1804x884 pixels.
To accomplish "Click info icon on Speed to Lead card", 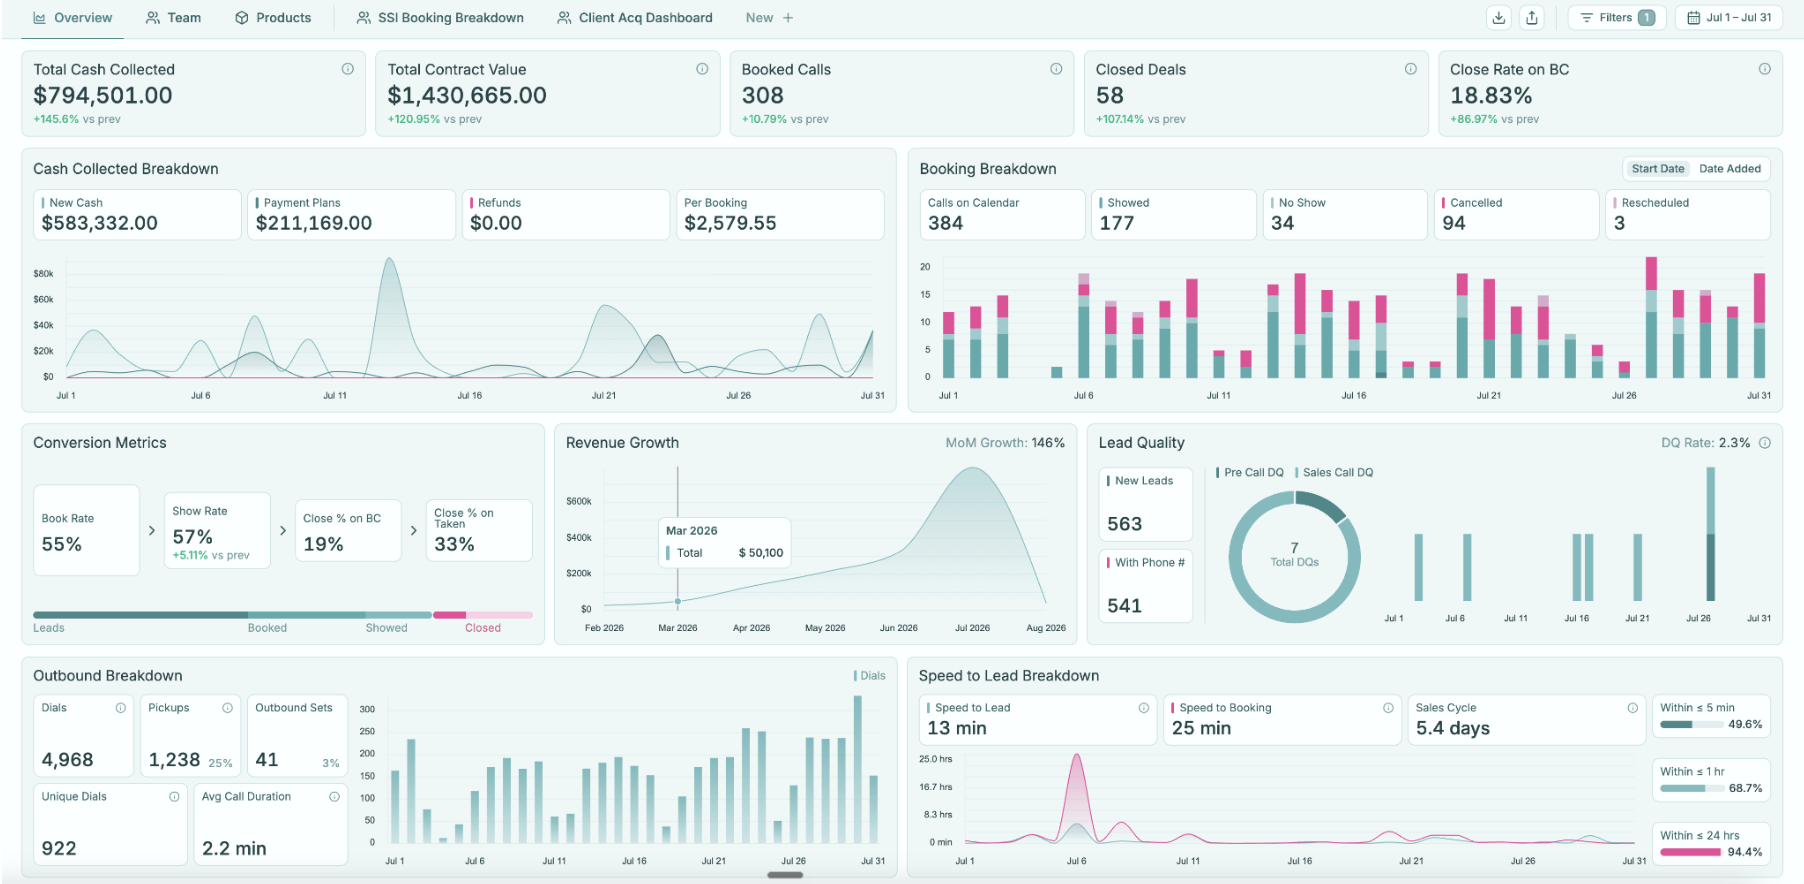I will tap(1144, 708).
